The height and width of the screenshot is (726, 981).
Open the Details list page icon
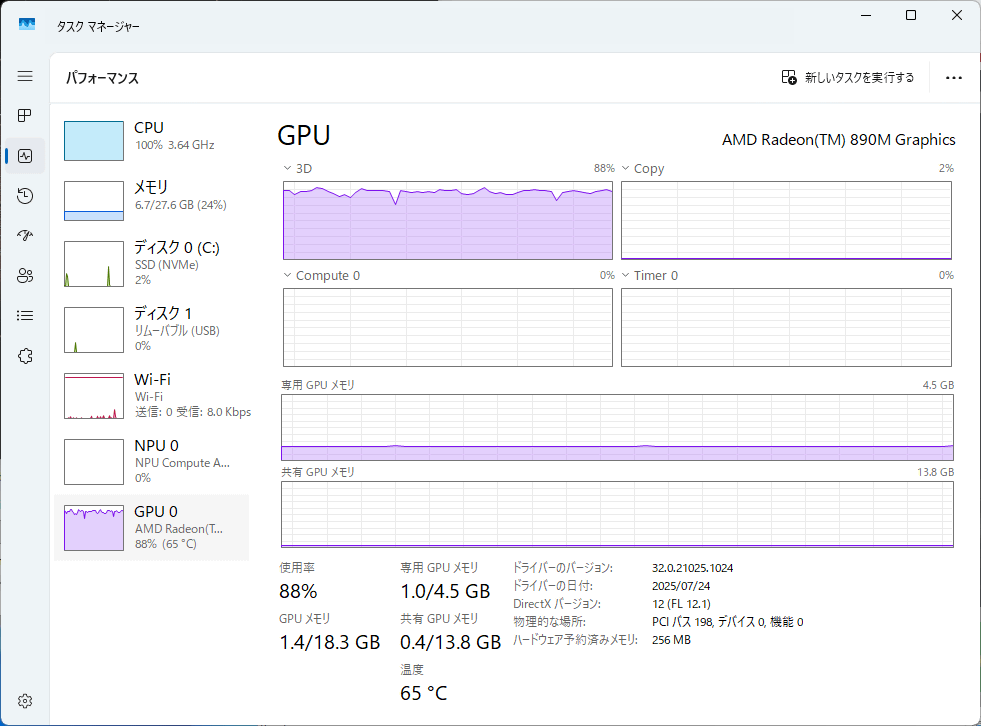[x=25, y=315]
